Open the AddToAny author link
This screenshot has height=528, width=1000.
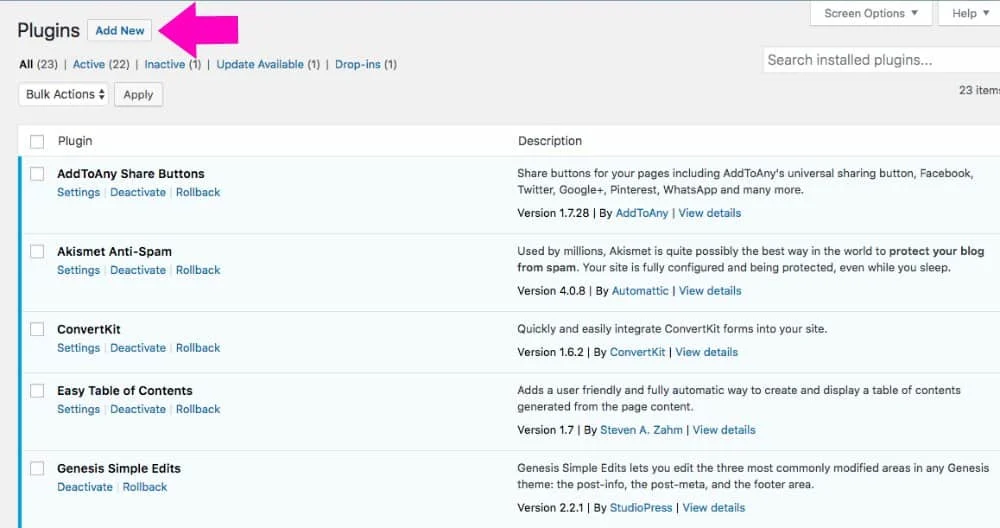(x=642, y=214)
